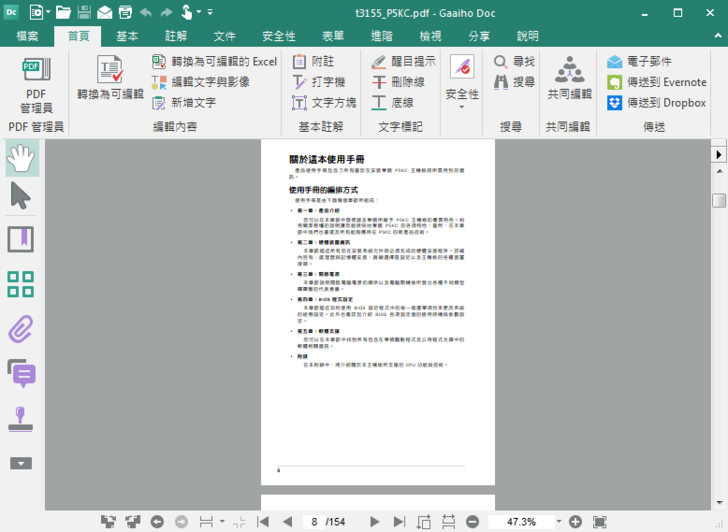Open the attachments paperclip panel
The image size is (728, 532).
[21, 328]
